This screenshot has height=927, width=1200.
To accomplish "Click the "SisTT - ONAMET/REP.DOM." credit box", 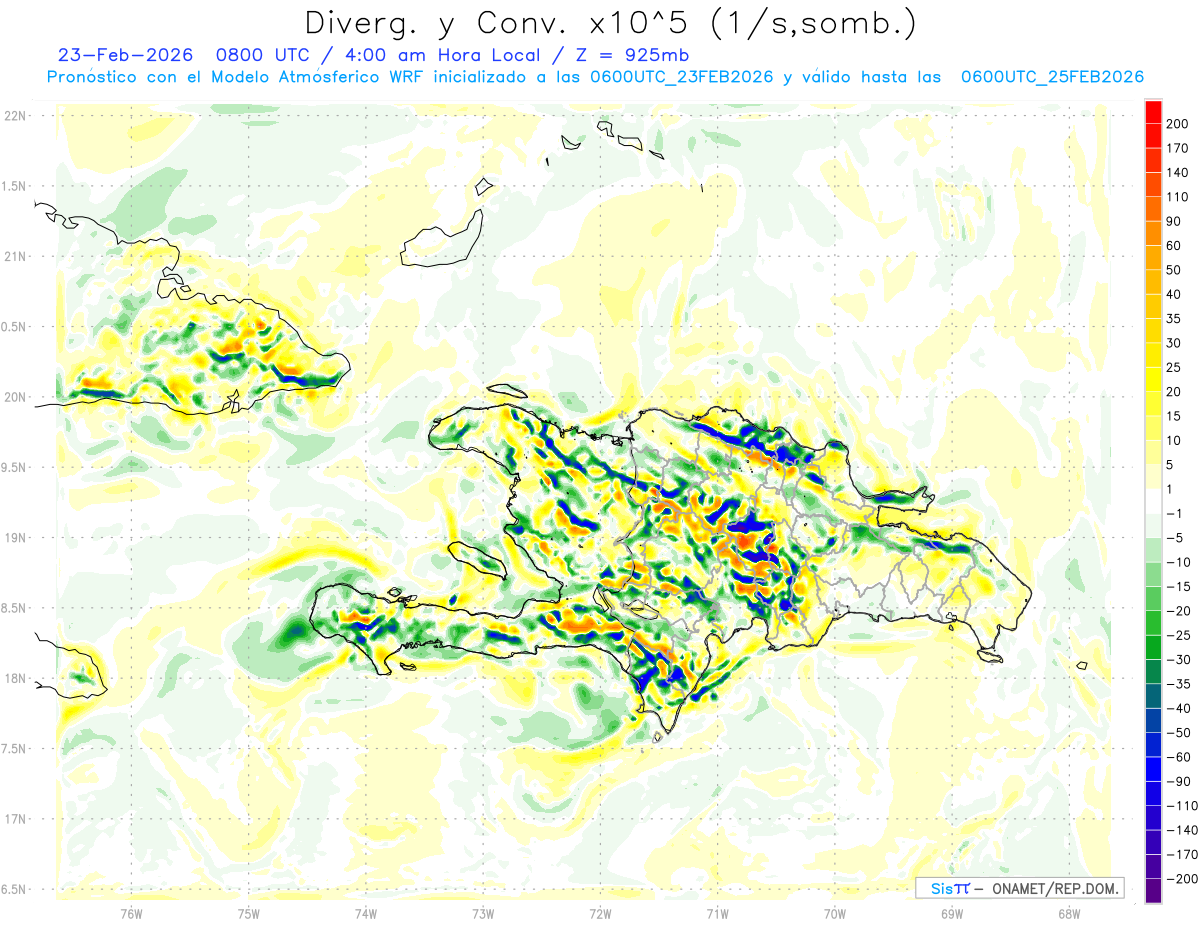I will 1019,888.
